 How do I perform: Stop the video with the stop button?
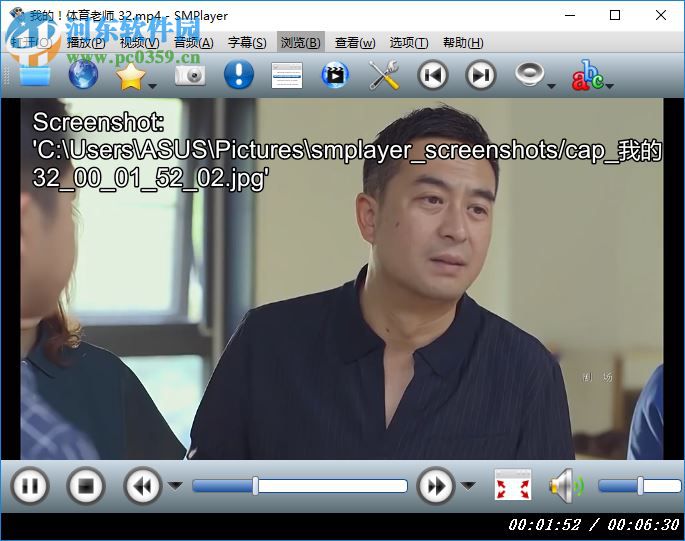tap(86, 487)
